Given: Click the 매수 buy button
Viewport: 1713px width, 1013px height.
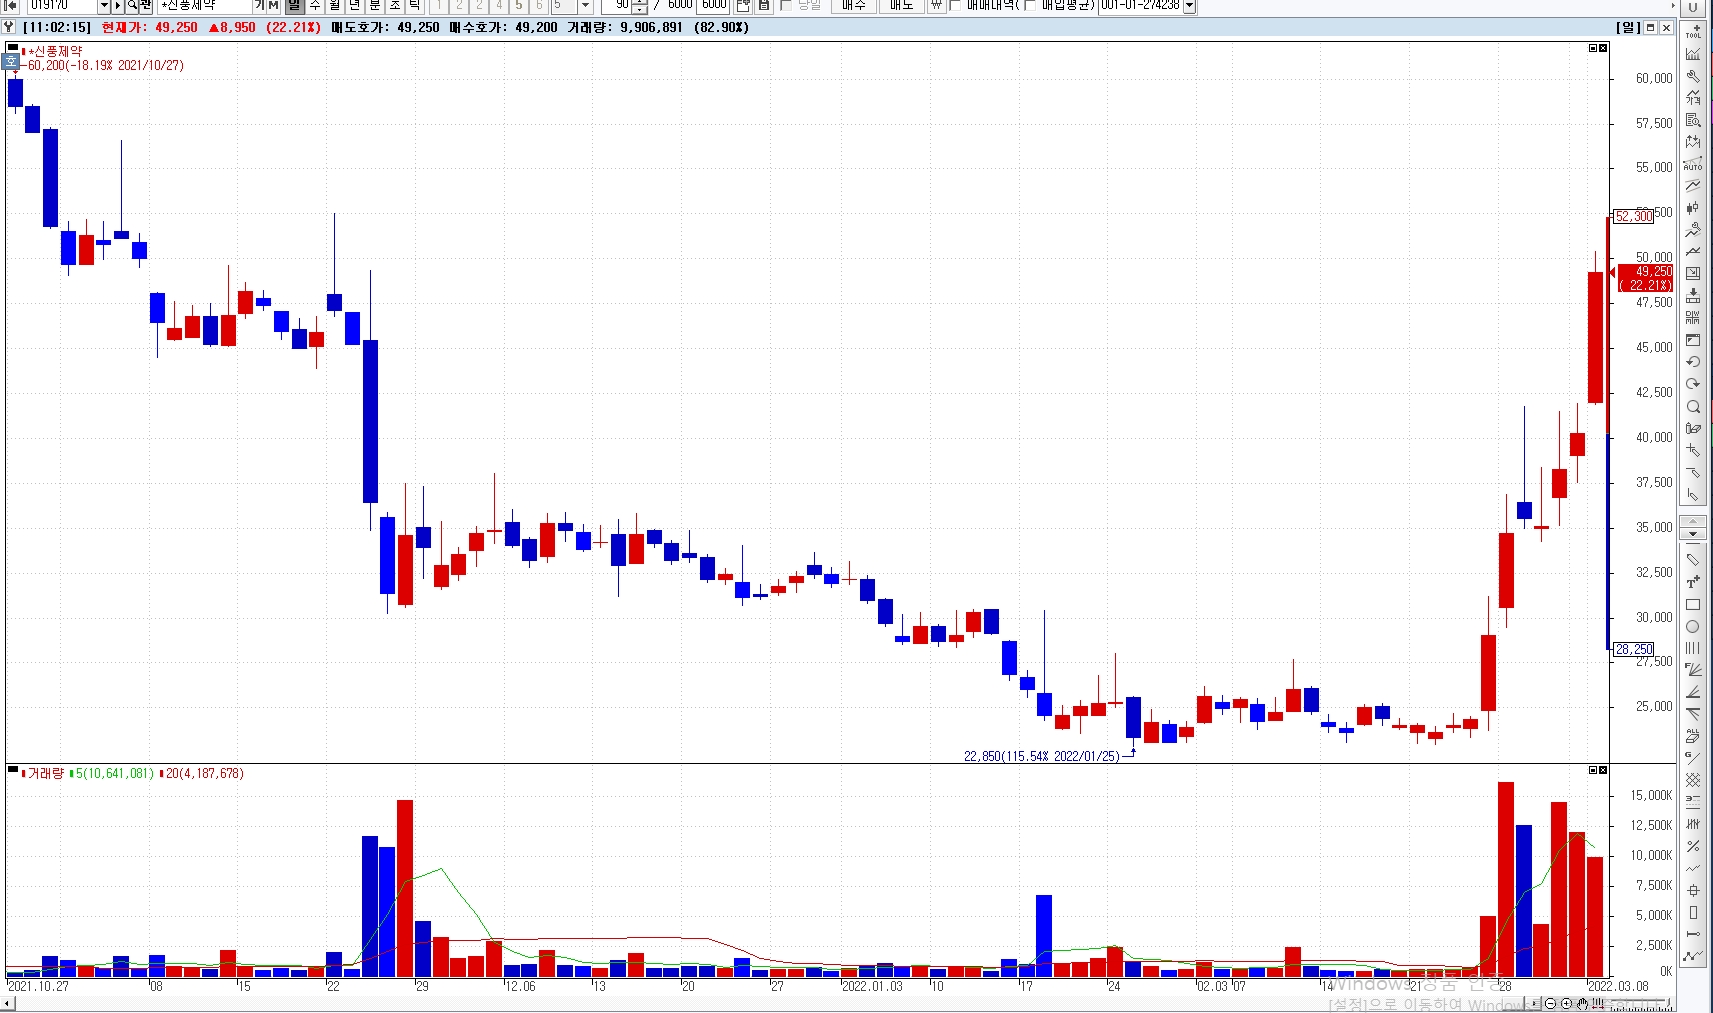Looking at the screenshot, I should coord(853,6).
